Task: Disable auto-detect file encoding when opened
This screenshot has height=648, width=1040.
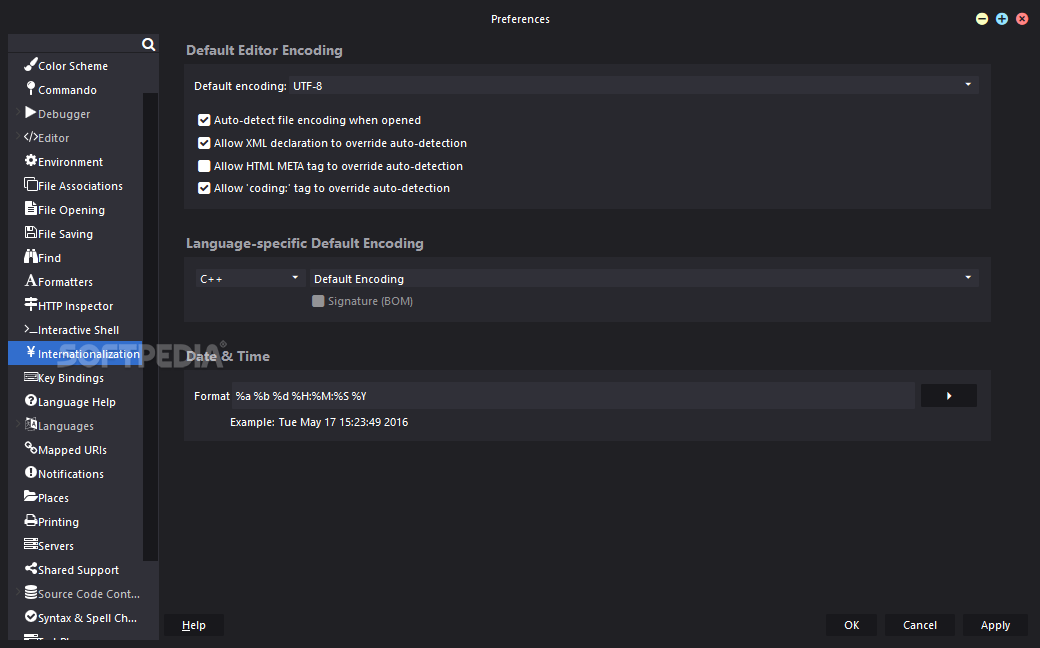Action: (205, 120)
